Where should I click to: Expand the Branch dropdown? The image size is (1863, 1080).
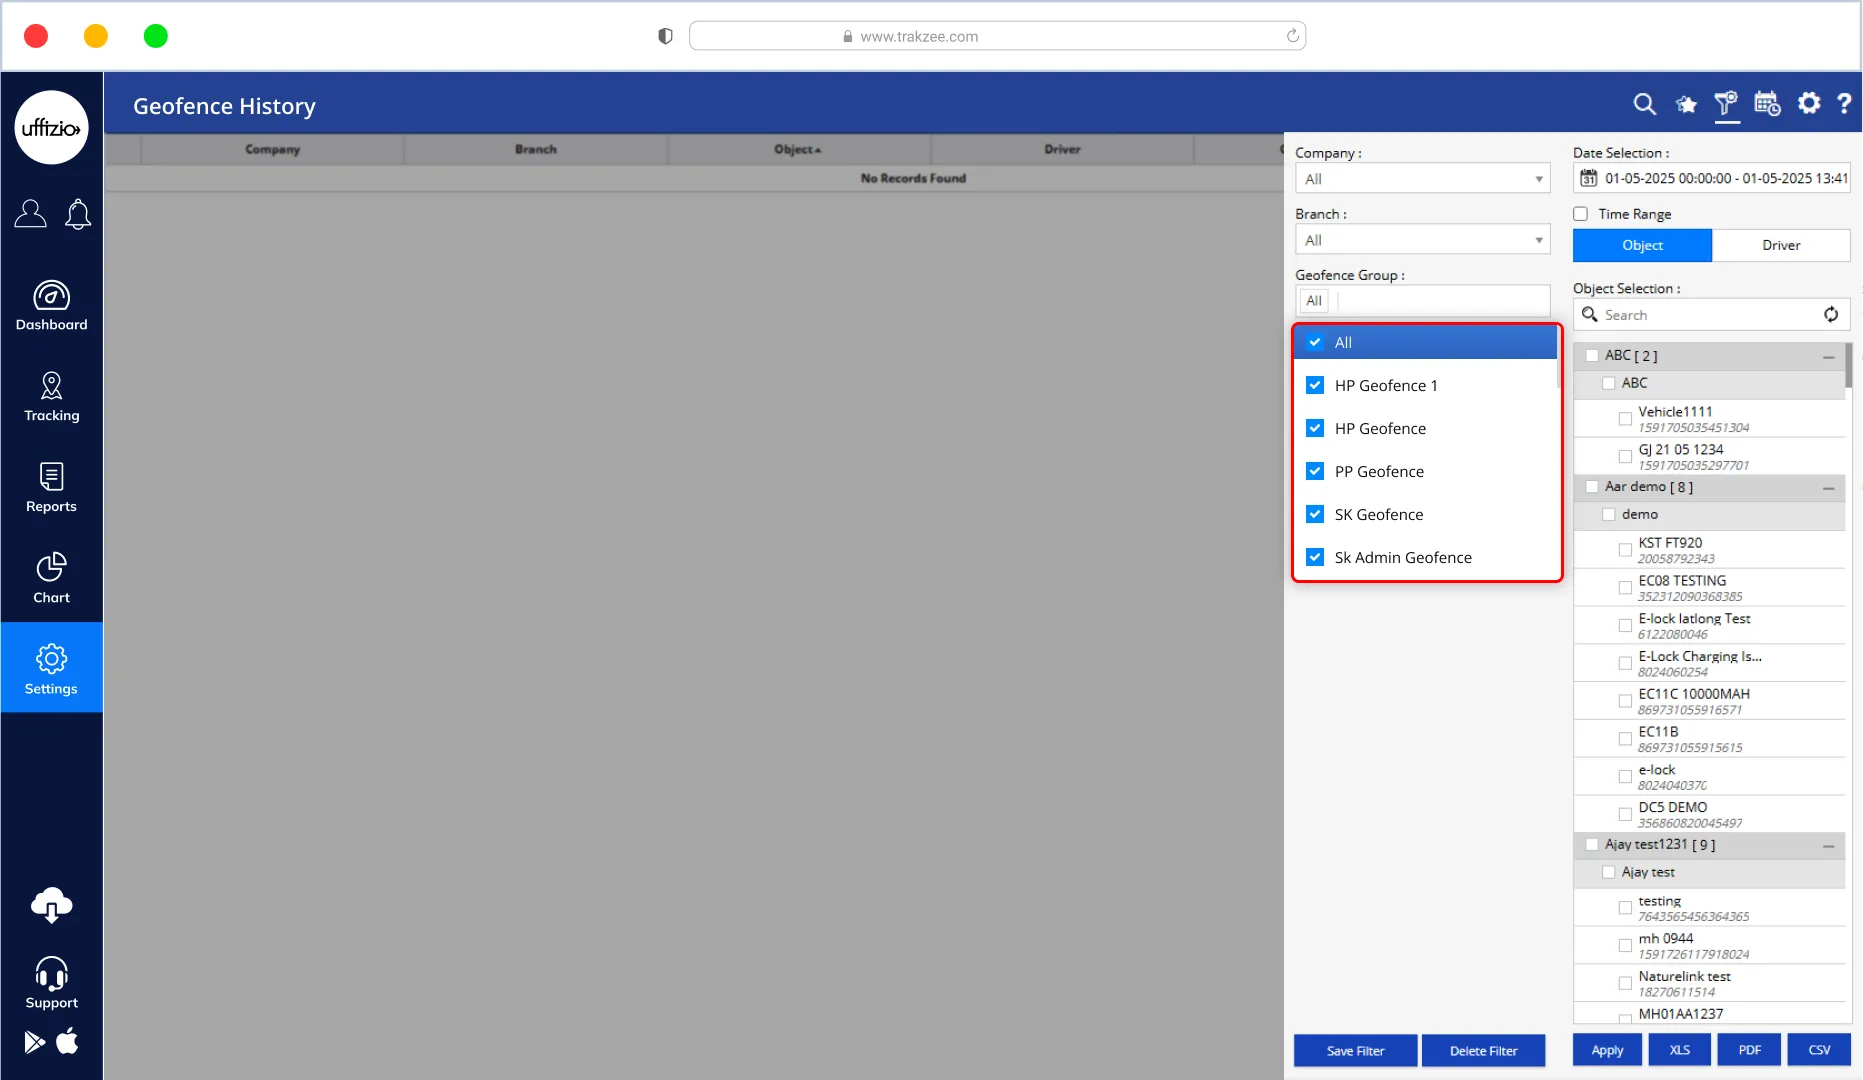pyautogui.click(x=1422, y=240)
